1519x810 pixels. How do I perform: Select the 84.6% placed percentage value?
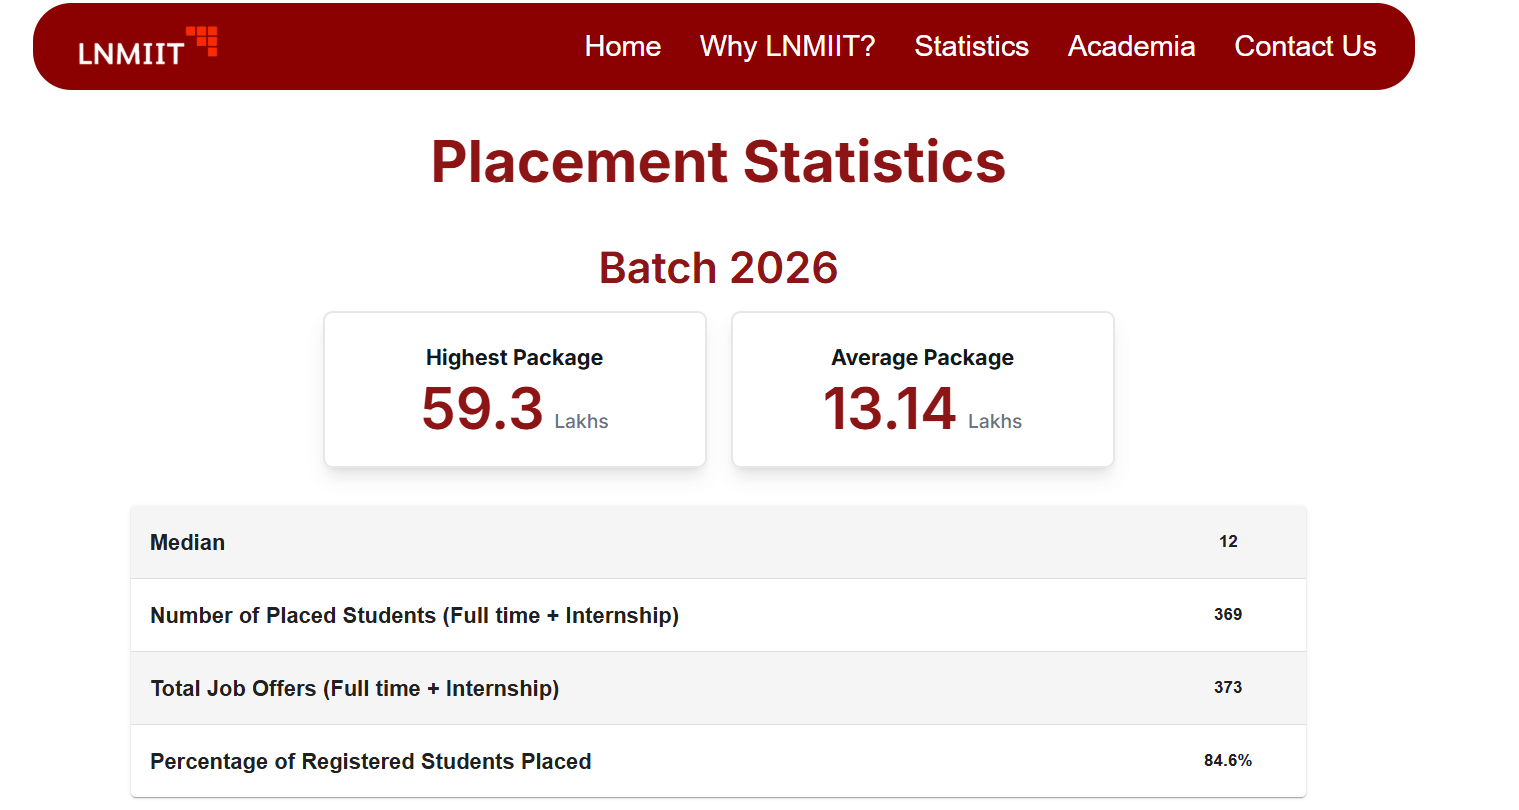tap(1228, 761)
